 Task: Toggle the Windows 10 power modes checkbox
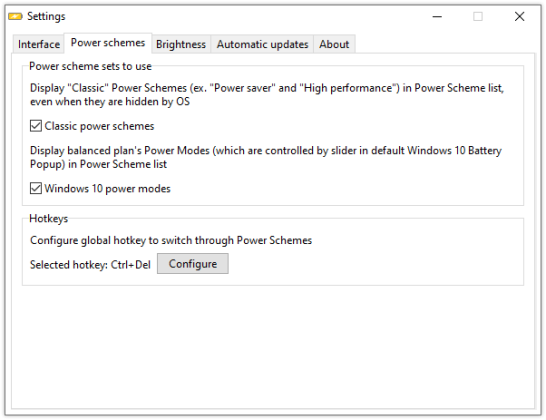coord(36,188)
